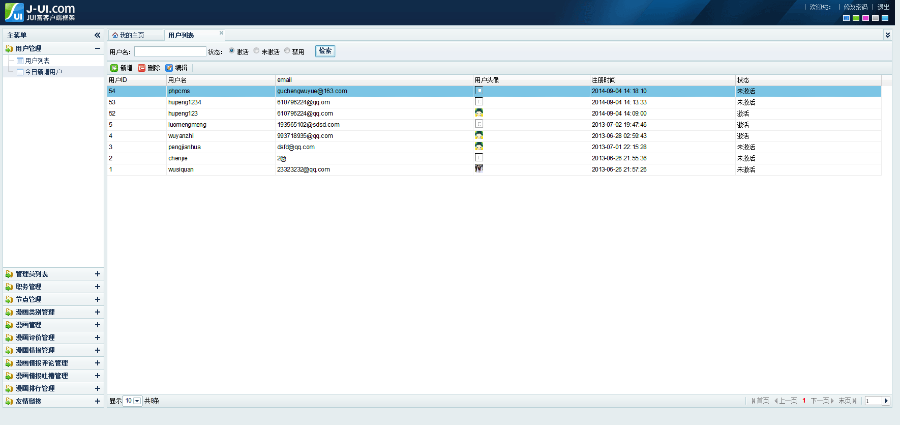Go to last page (末页)

849,400
